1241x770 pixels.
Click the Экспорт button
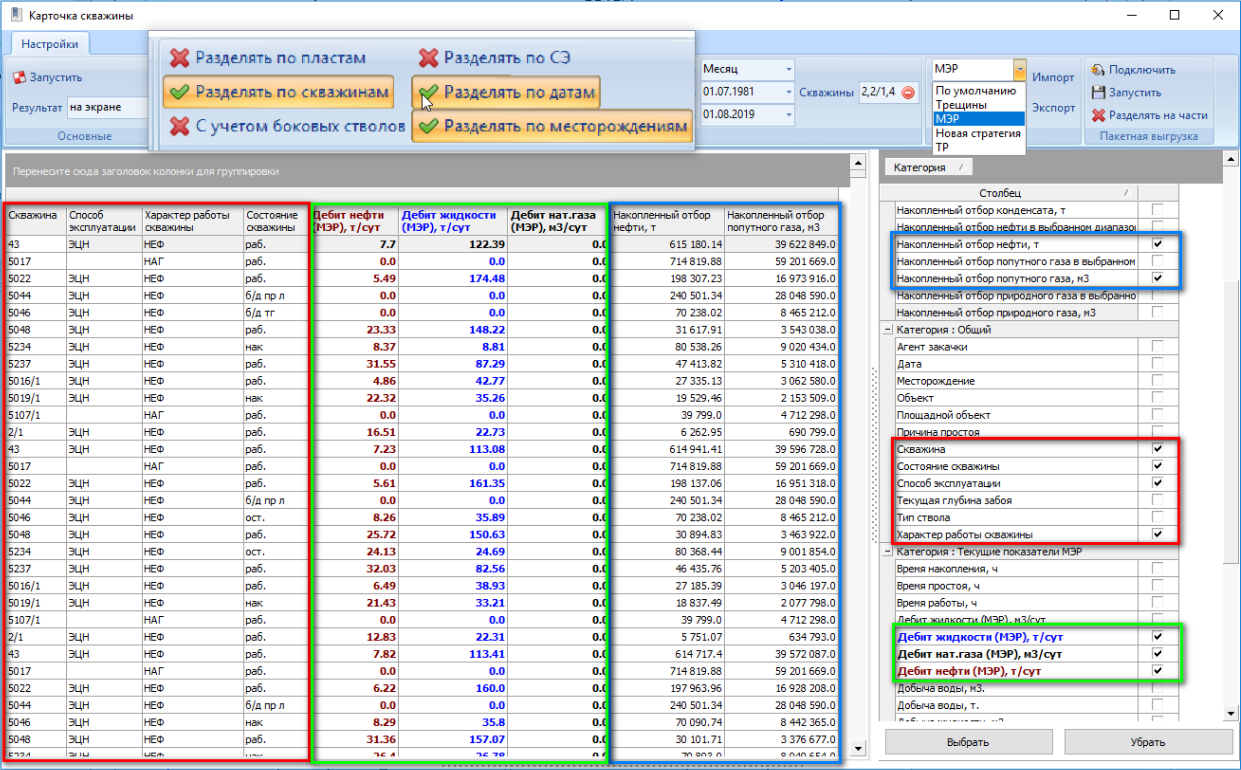1053,107
